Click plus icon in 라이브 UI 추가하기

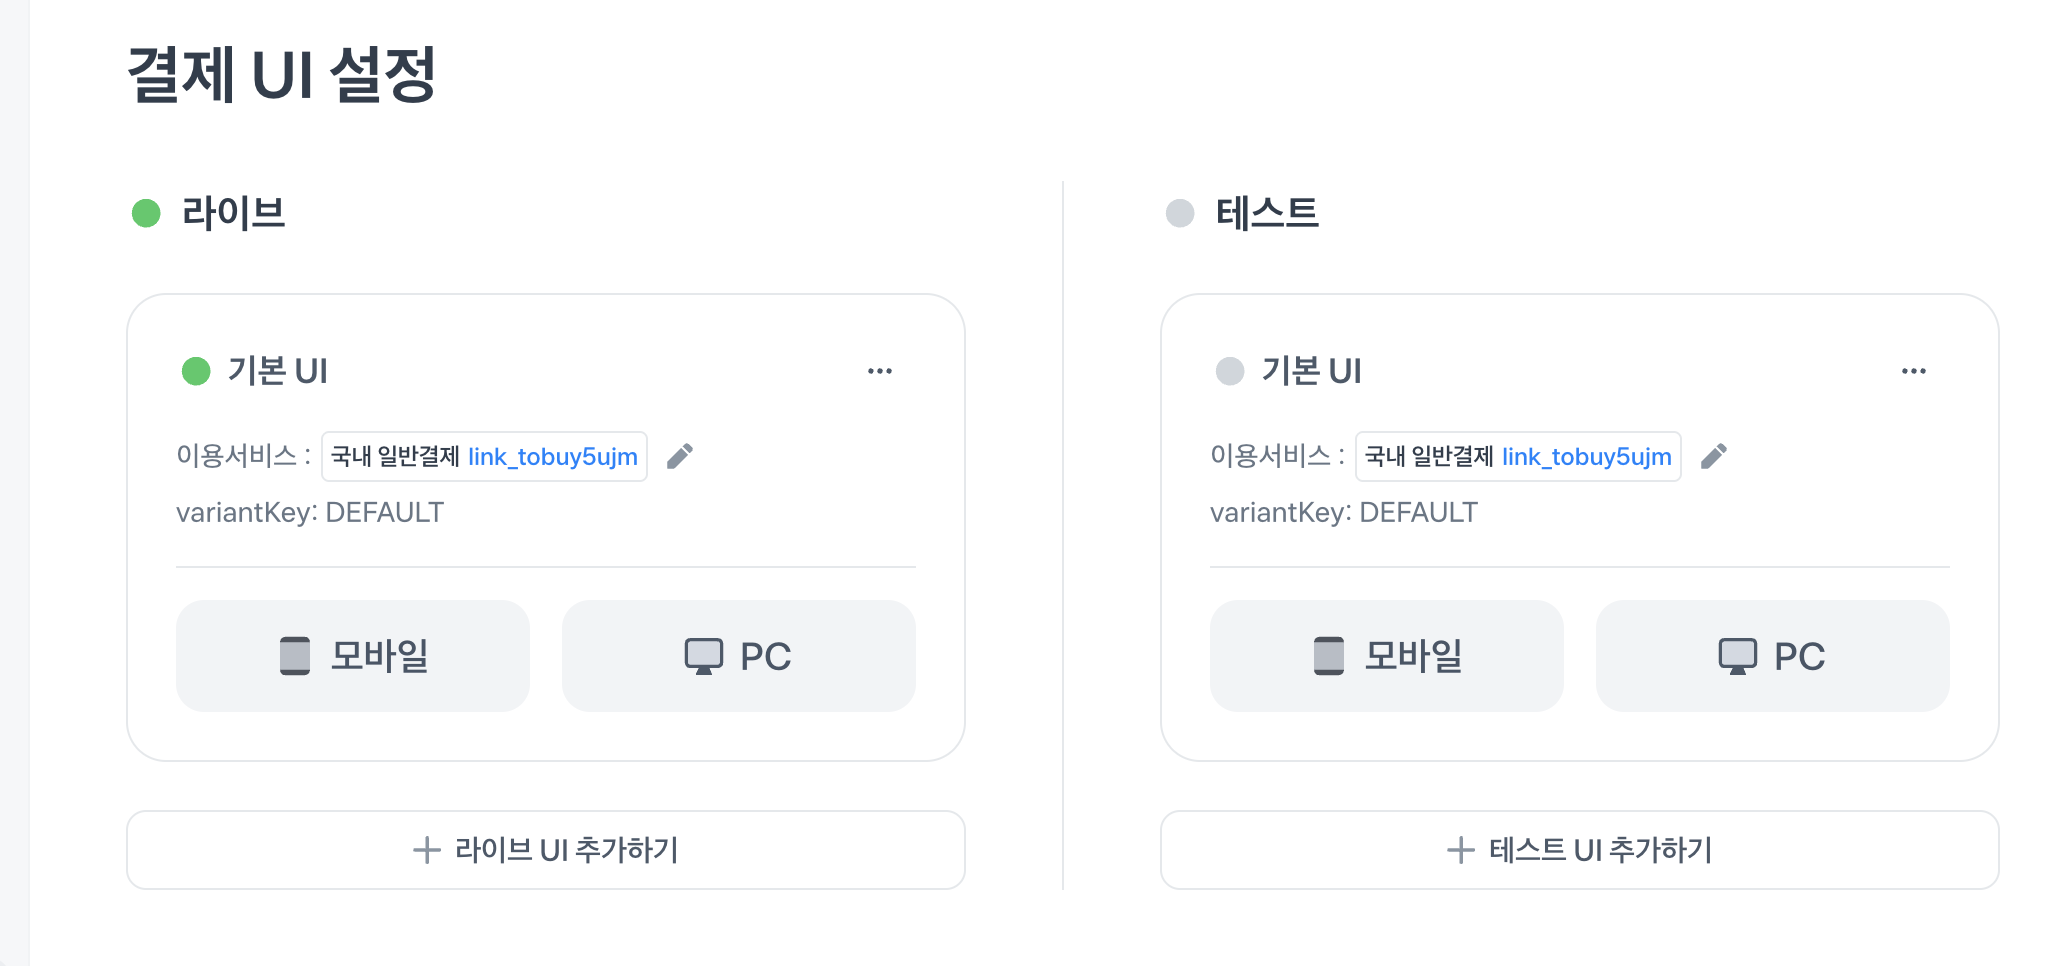click(x=427, y=850)
